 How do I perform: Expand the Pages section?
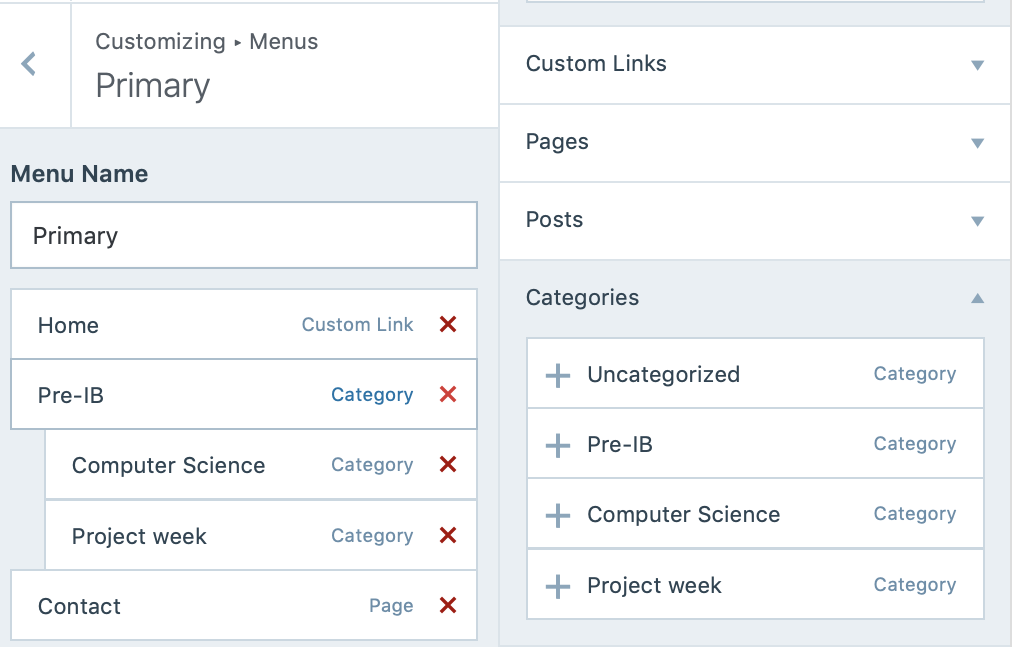(977, 143)
